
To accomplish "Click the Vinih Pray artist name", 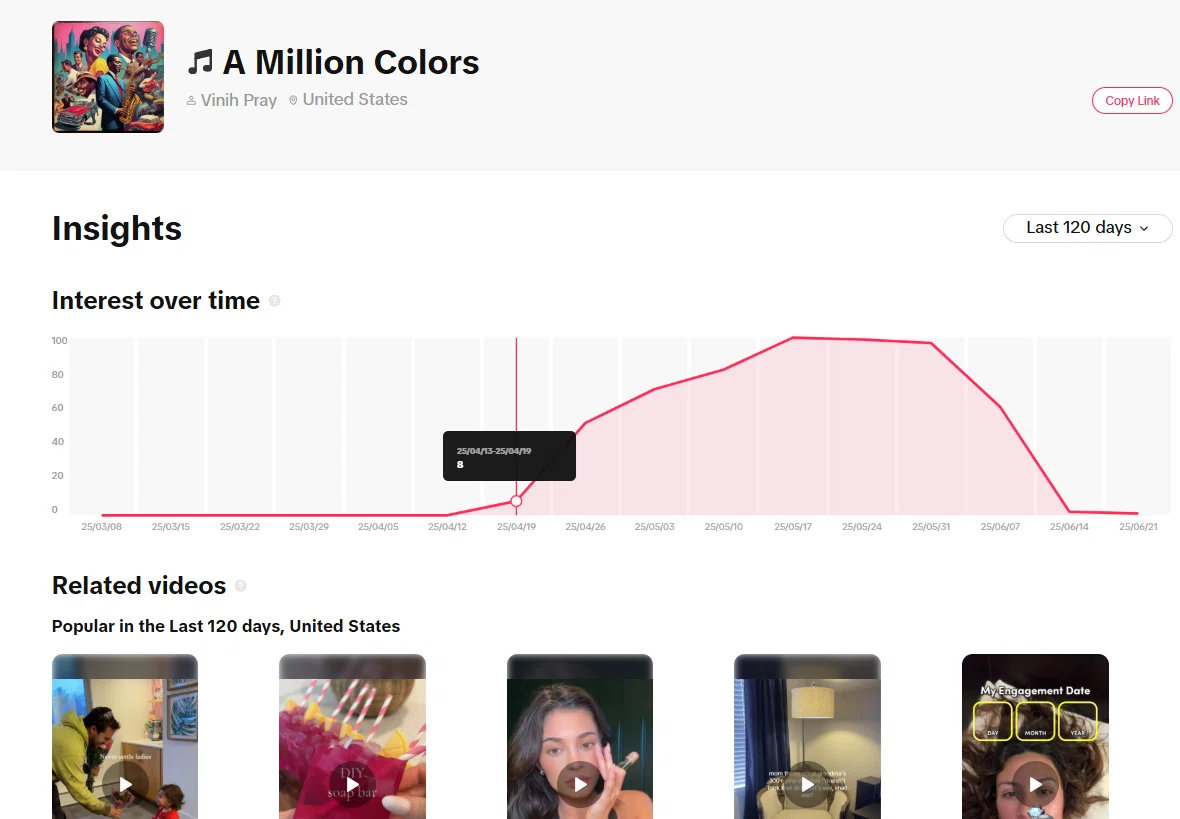I will tap(239, 100).
